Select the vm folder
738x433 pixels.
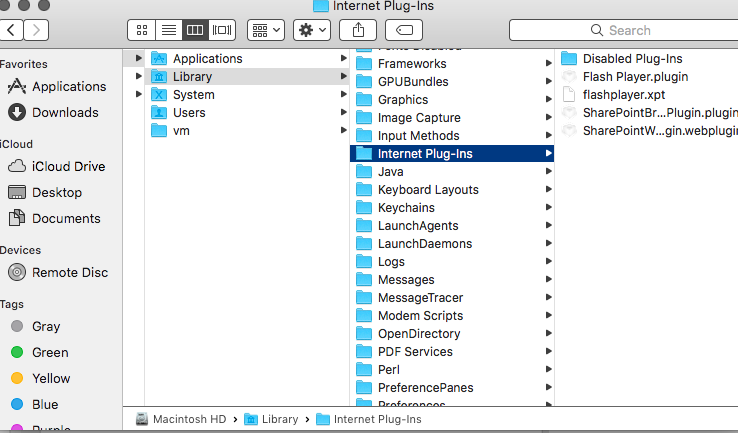(x=247, y=131)
